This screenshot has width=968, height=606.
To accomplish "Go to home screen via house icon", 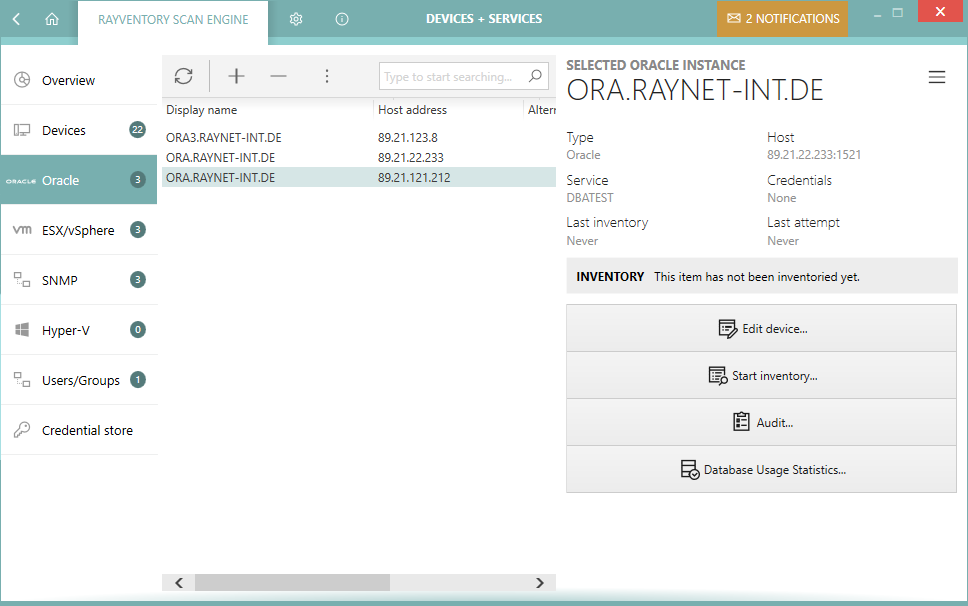I will (52, 19).
